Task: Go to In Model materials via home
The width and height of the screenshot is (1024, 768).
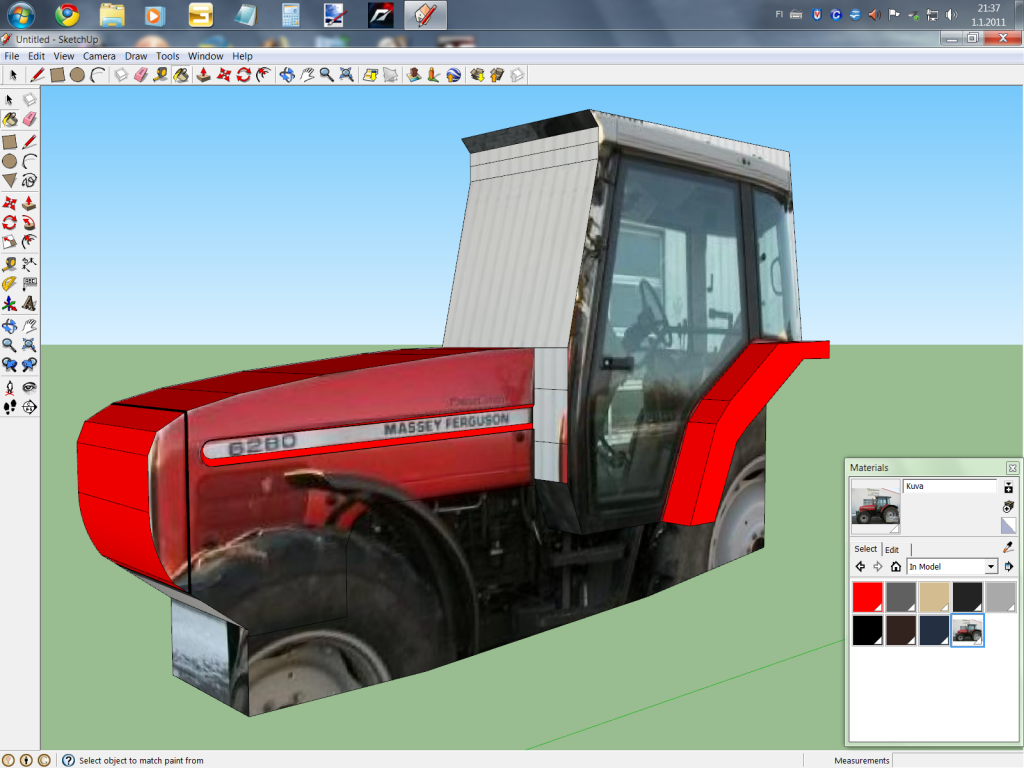Action: [896, 567]
